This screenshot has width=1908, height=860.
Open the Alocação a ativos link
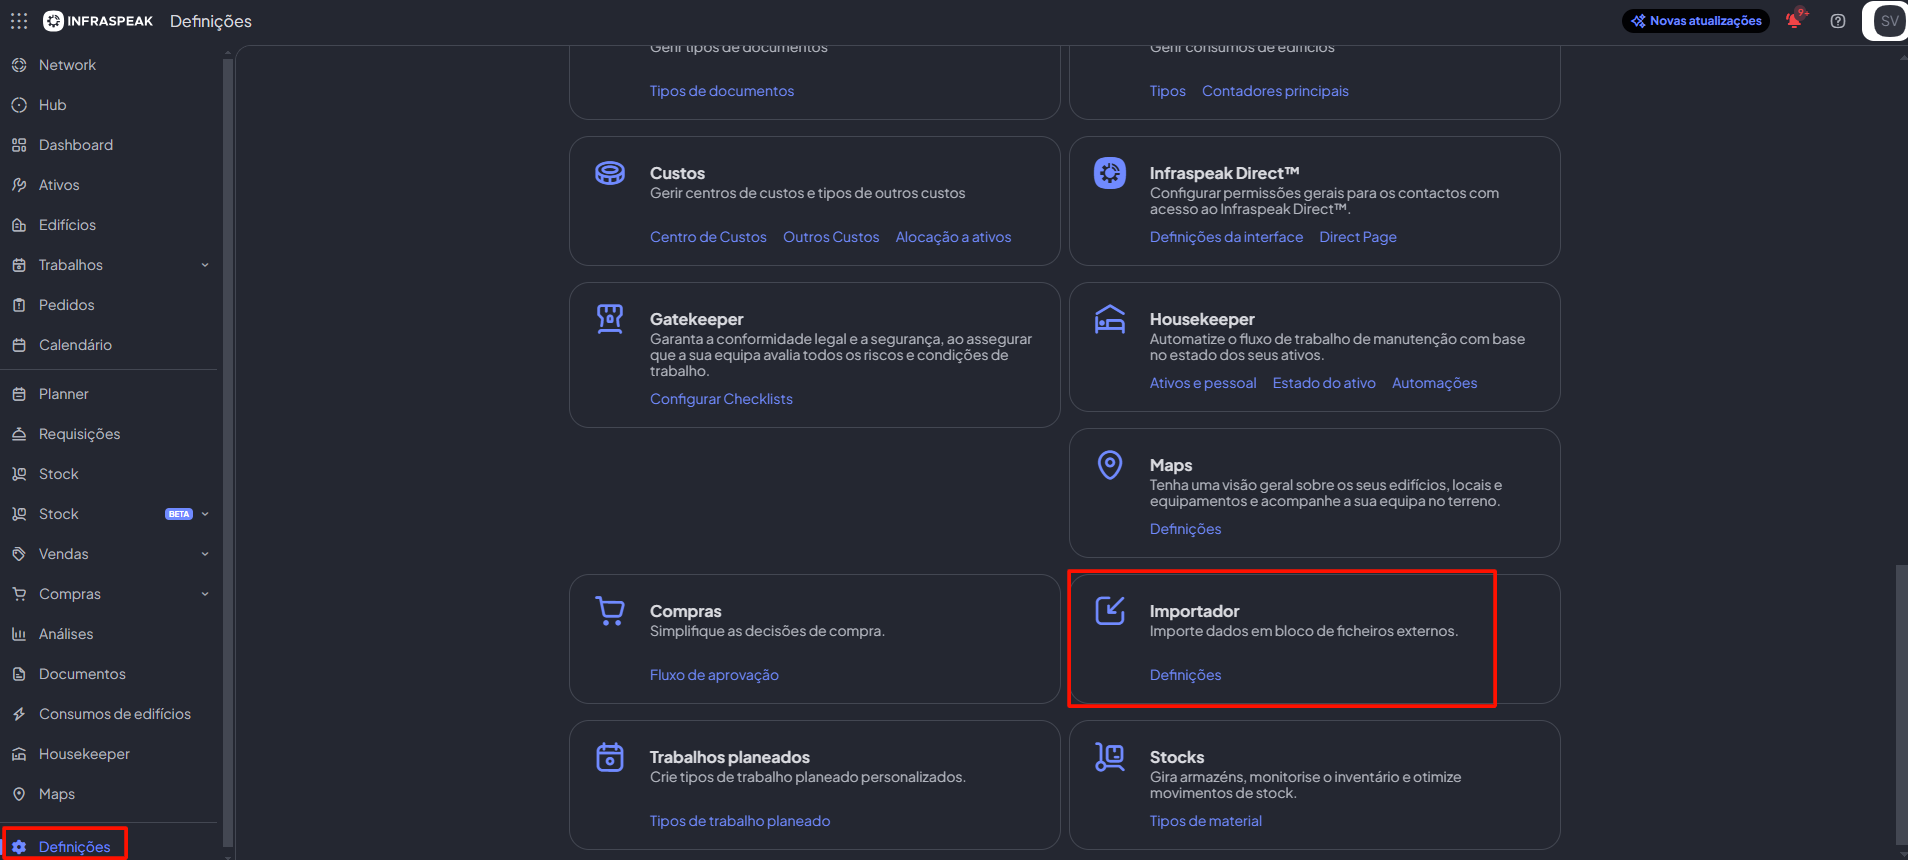pyautogui.click(x=953, y=237)
